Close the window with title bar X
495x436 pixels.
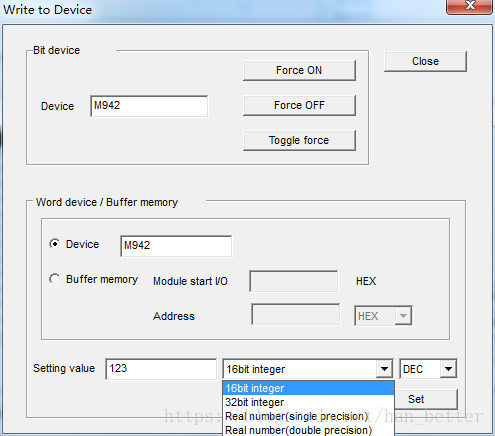469,6
